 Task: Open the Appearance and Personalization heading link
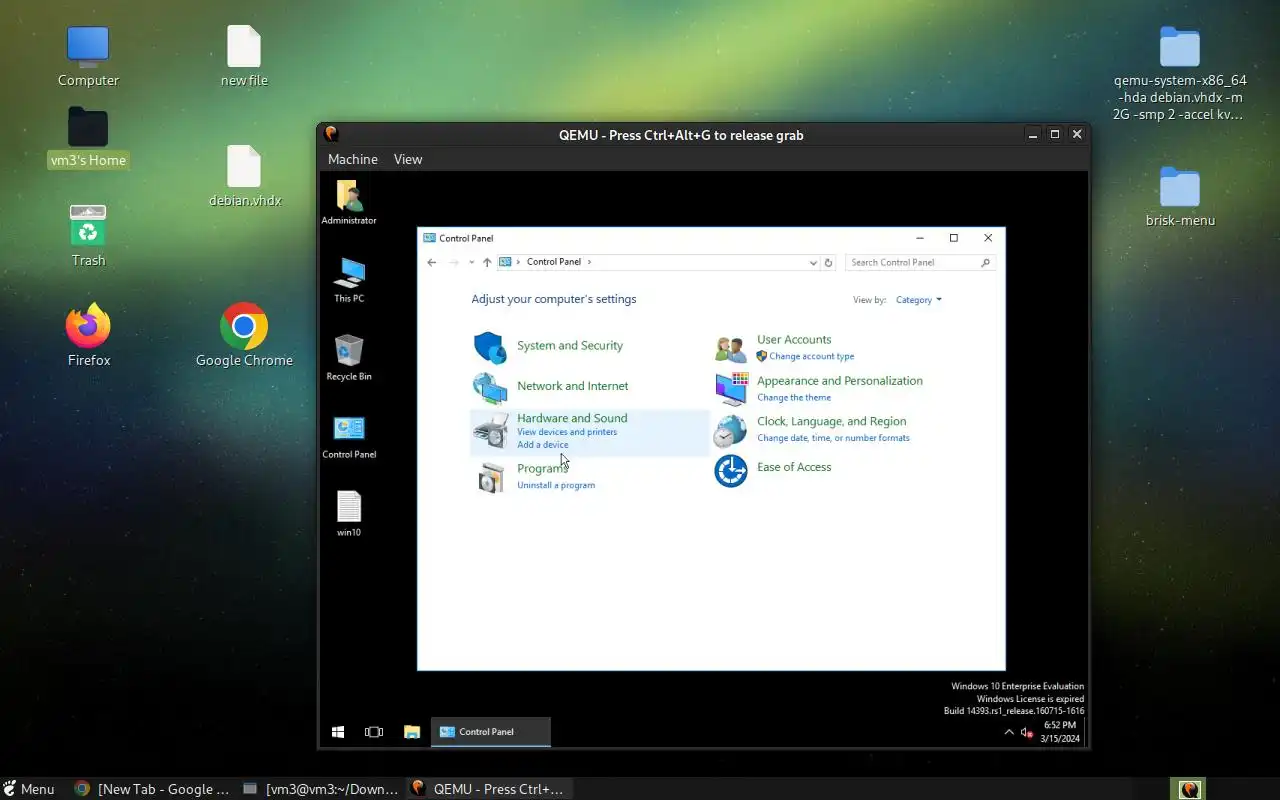point(840,381)
